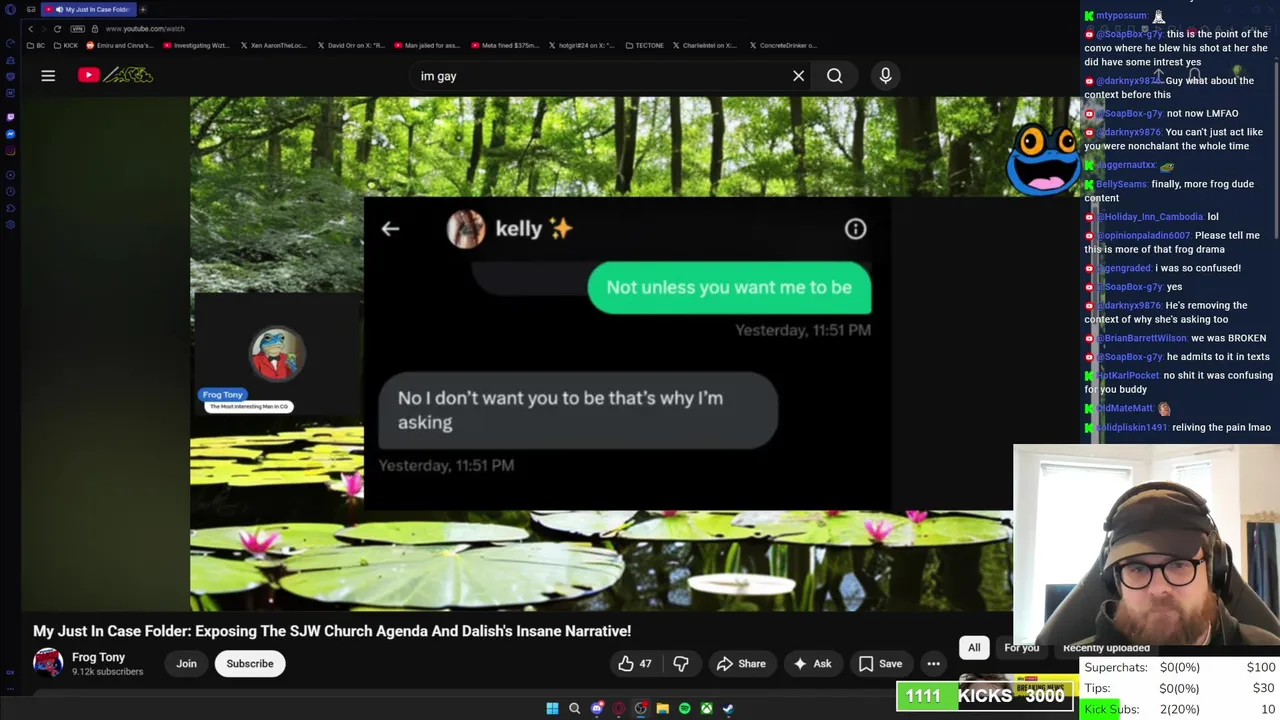Open the Ask AI button
This screenshot has width=1280, height=720.
tap(812, 663)
